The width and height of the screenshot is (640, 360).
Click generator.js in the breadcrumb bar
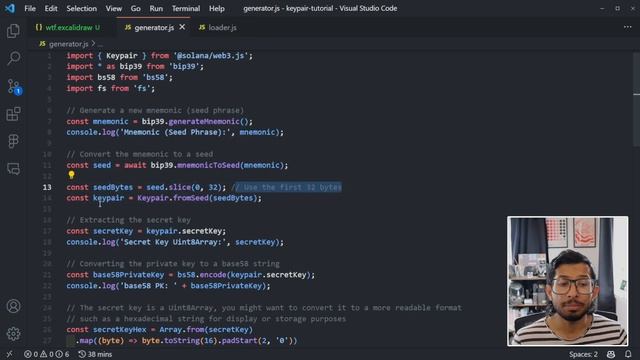coord(68,44)
